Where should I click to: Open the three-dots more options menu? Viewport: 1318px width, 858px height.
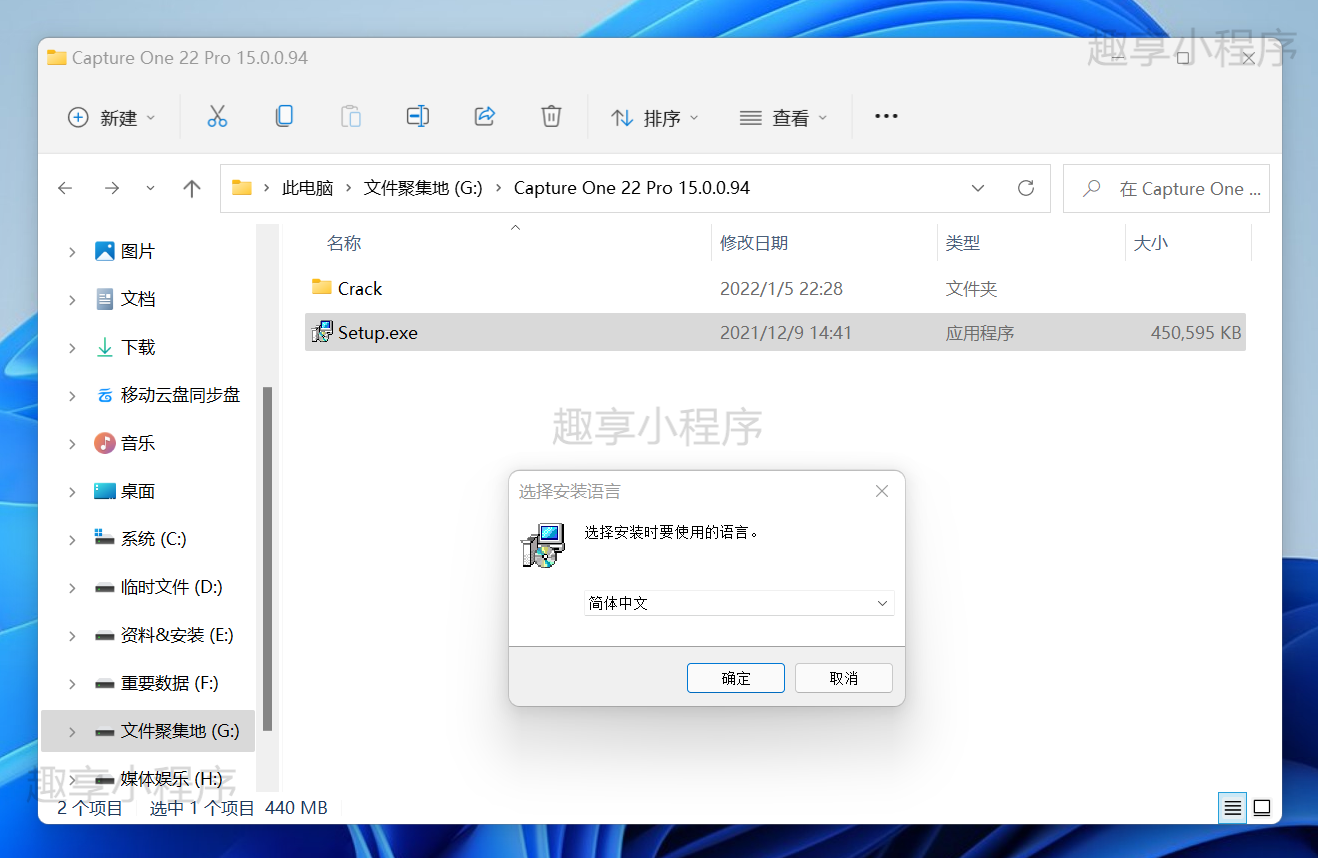[886, 117]
